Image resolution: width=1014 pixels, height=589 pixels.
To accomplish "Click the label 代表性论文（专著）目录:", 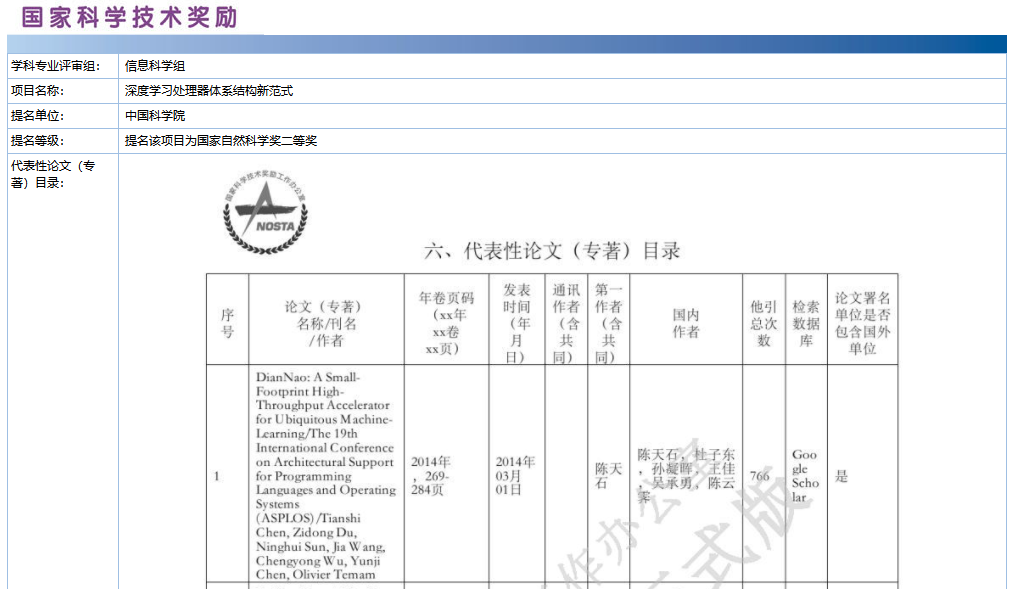I will click(53, 175).
